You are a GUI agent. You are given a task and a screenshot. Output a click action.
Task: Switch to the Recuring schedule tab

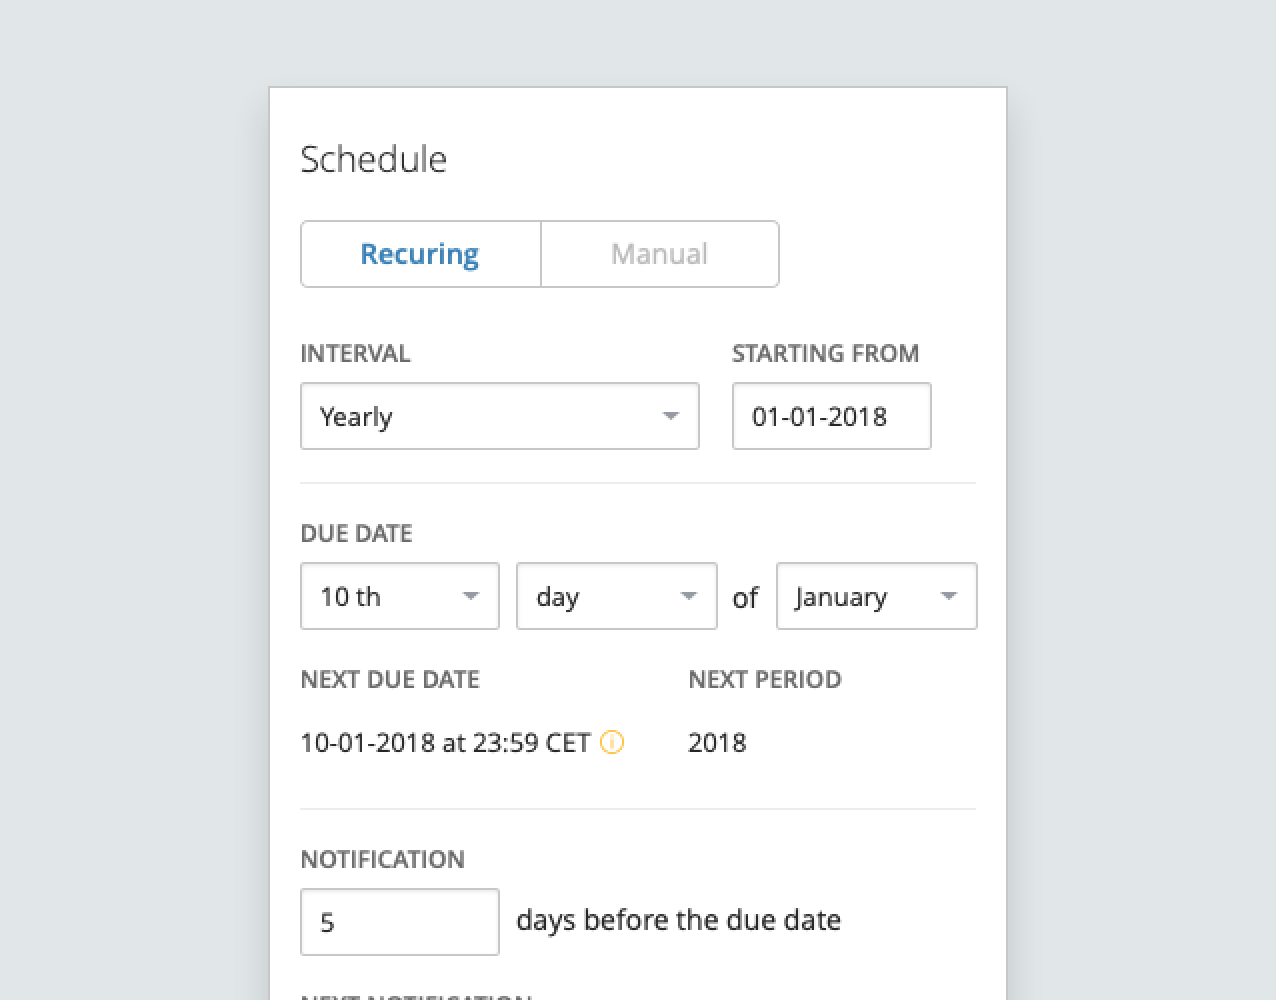(x=420, y=254)
